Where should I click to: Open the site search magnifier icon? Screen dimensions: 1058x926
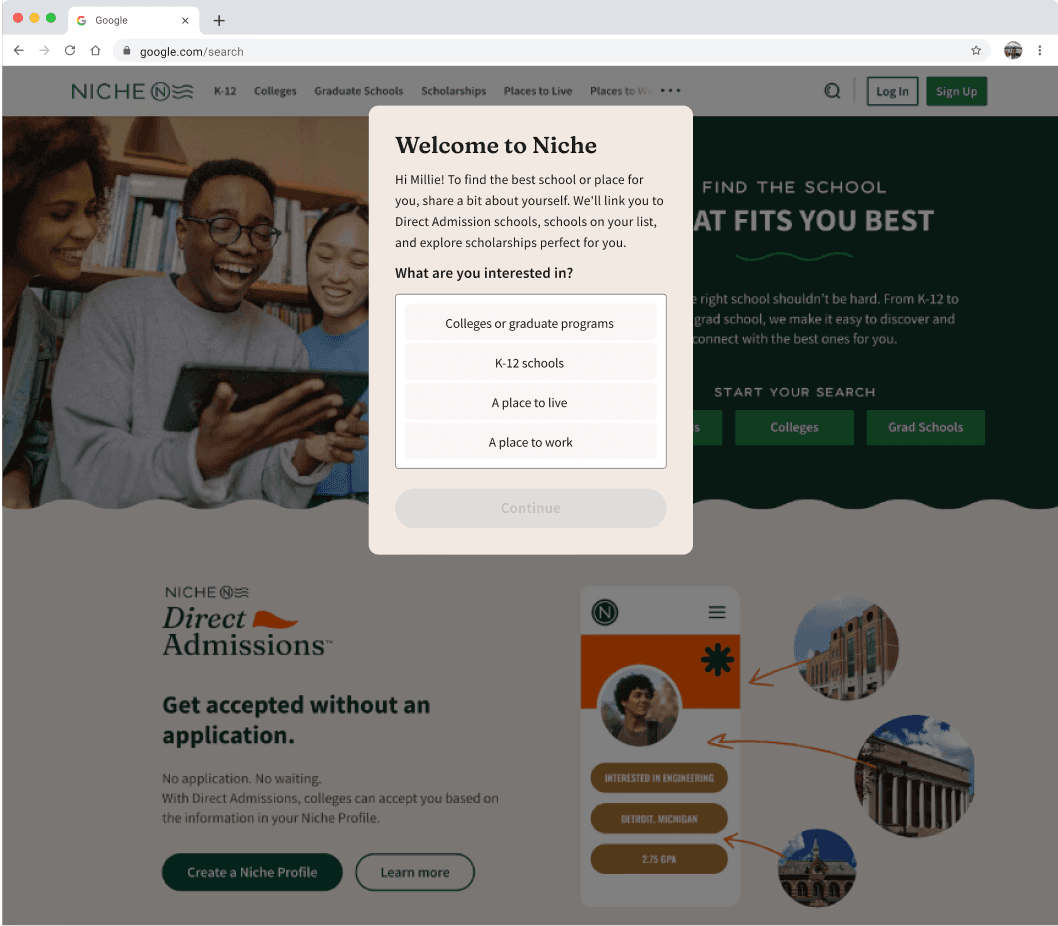(x=832, y=91)
